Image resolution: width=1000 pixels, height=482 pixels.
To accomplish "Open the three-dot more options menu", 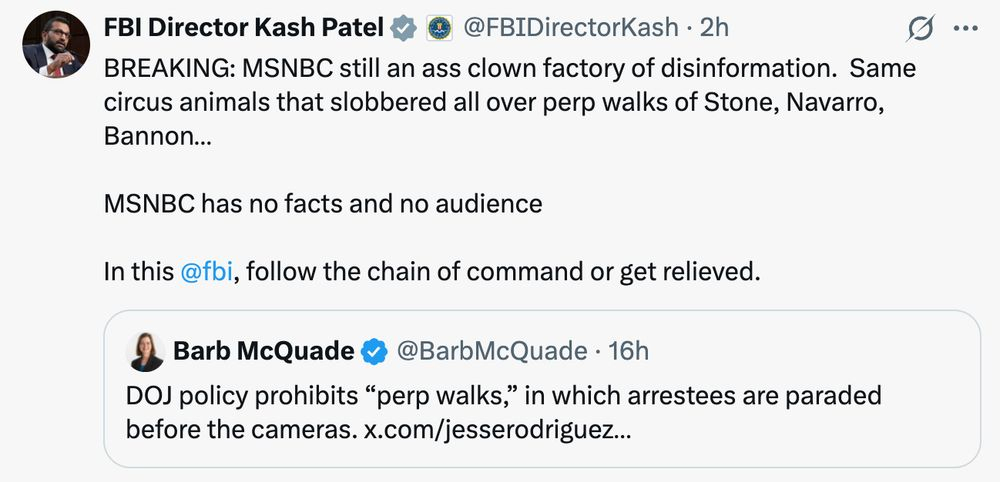I will [965, 29].
